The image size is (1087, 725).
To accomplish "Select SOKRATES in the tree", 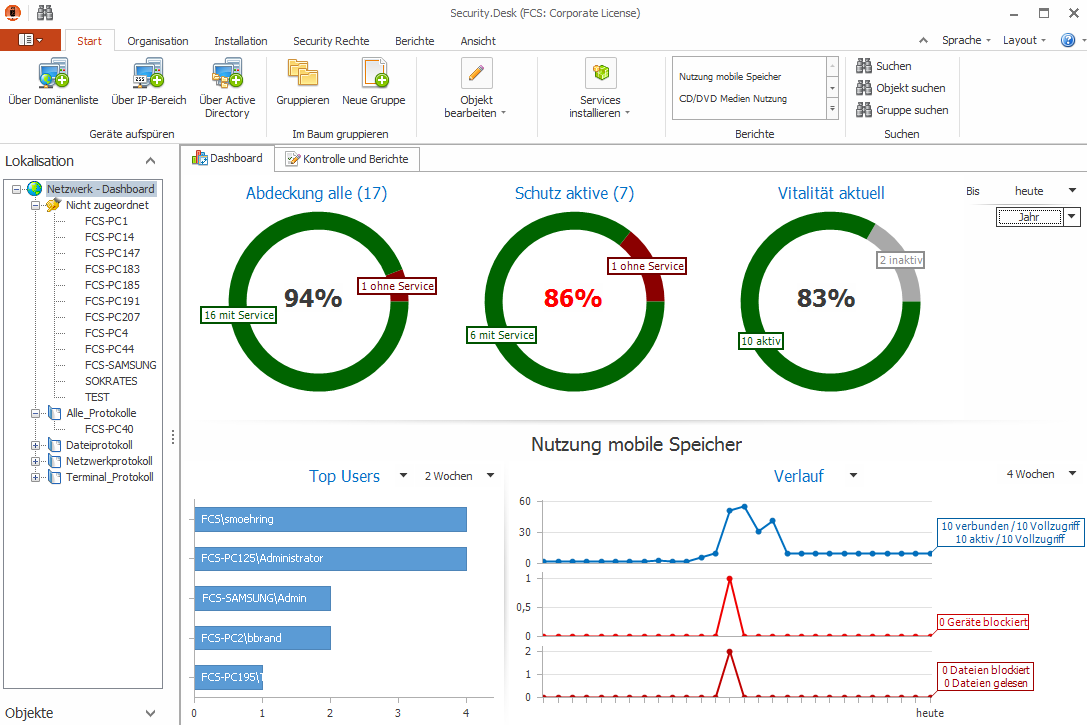I will pos(111,381).
